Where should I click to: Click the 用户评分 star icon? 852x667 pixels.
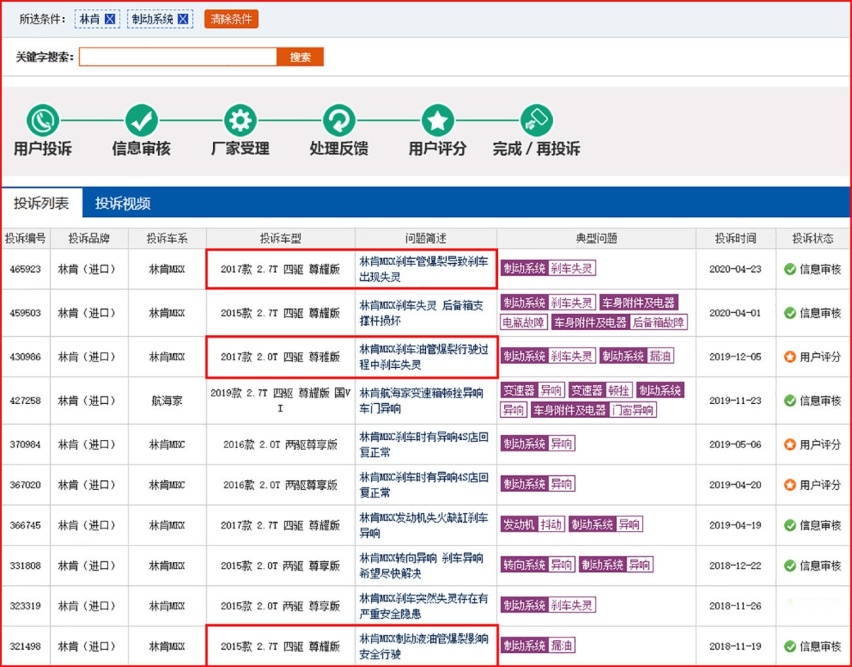pos(438,120)
